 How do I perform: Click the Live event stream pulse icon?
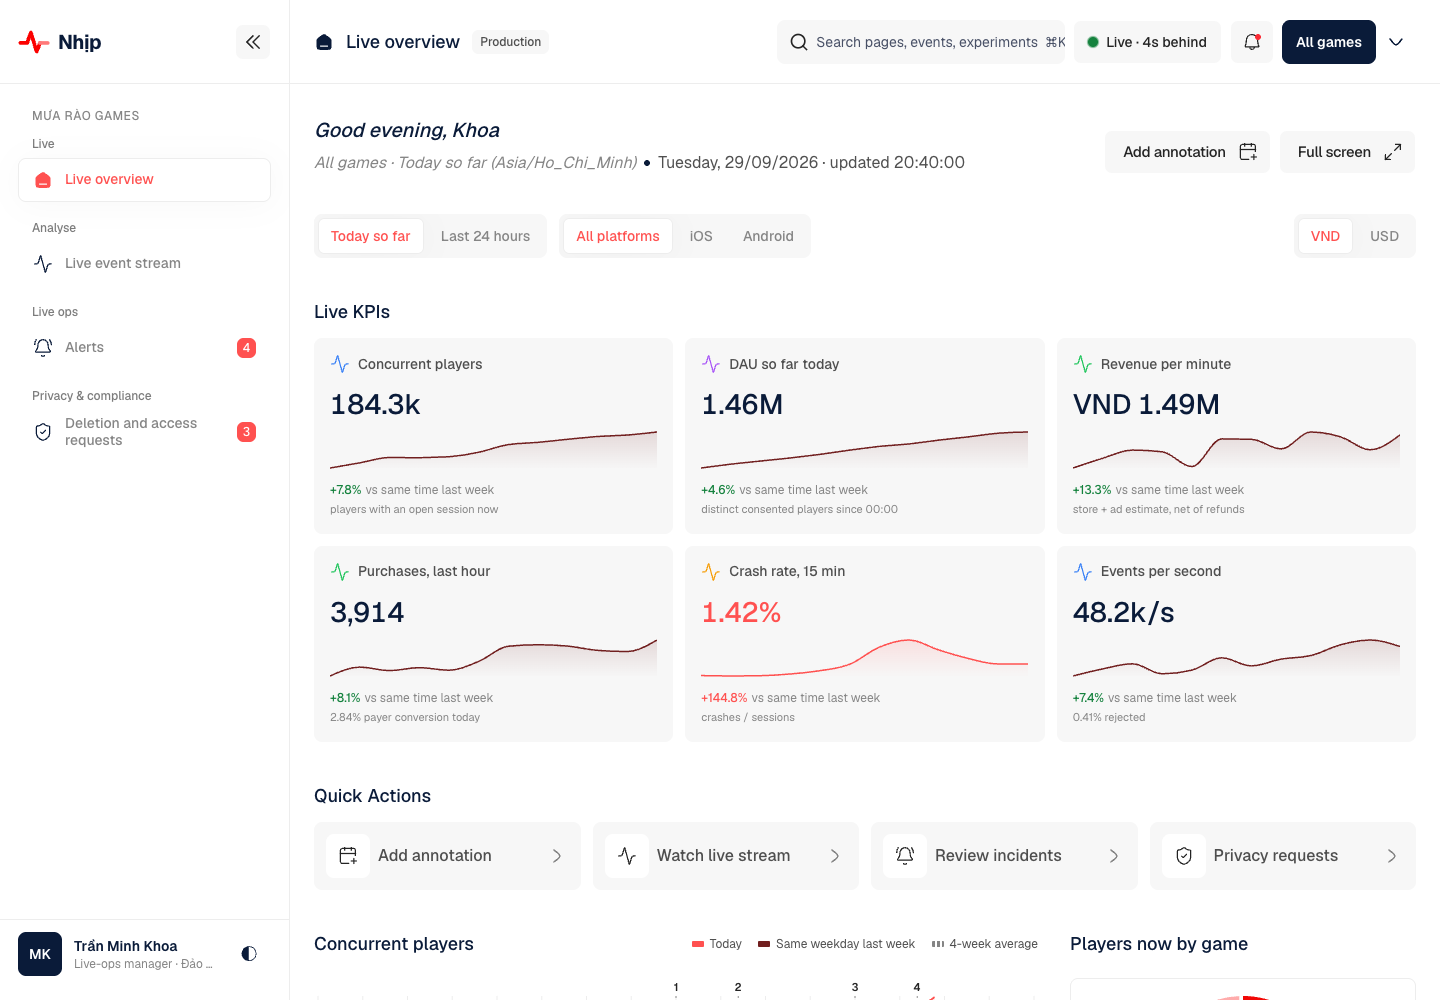43,263
